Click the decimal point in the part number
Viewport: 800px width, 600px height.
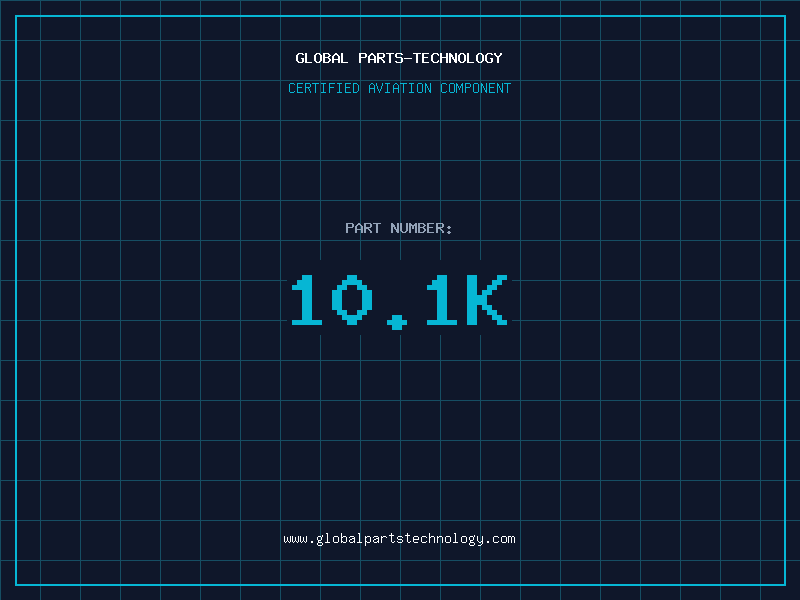click(398, 321)
